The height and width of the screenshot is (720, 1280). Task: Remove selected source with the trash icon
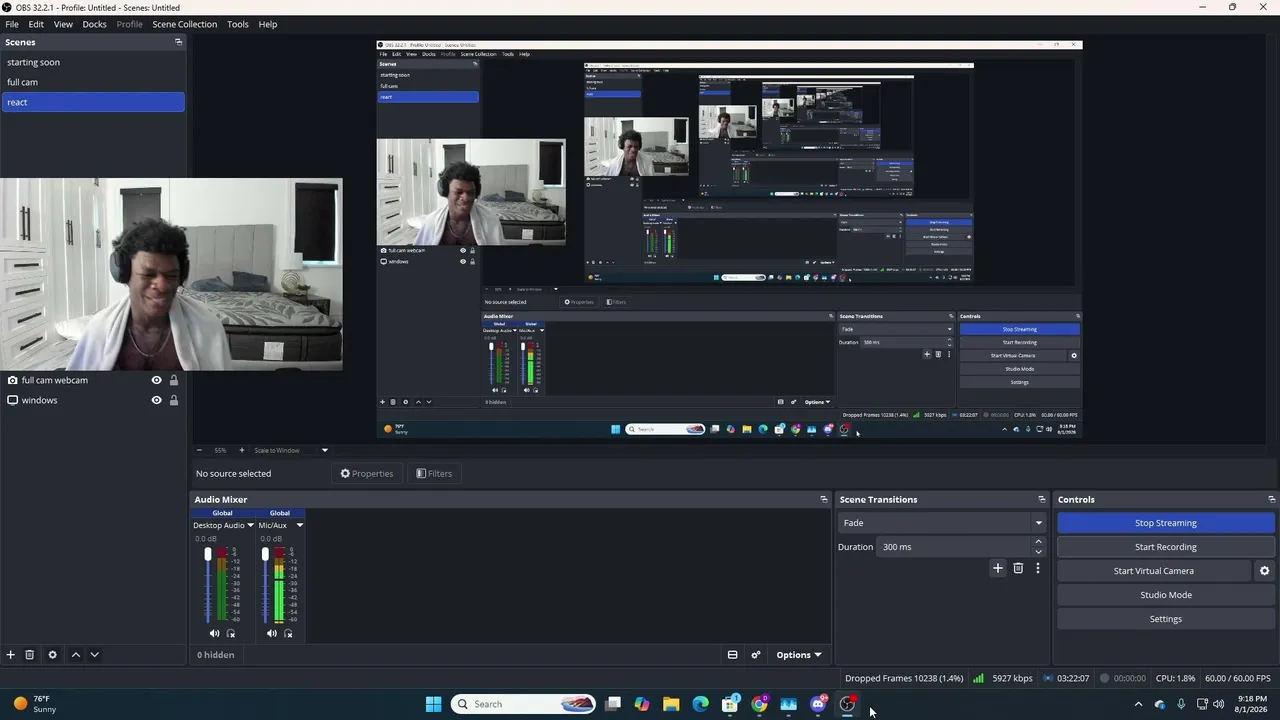point(30,655)
